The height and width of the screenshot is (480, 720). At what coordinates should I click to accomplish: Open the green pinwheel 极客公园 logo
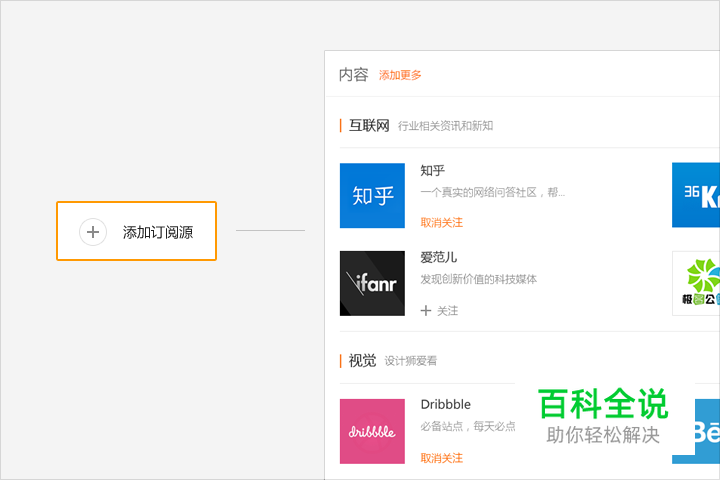click(696, 283)
